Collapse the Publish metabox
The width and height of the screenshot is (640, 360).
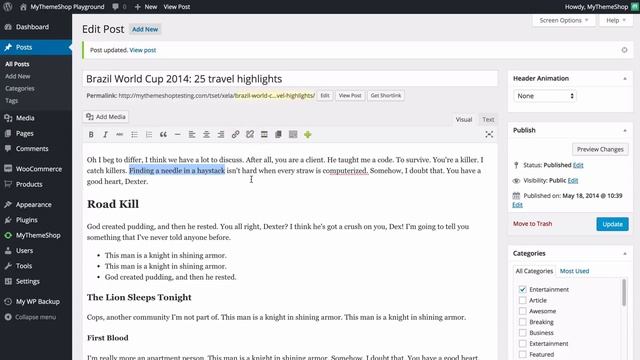tap(625, 130)
